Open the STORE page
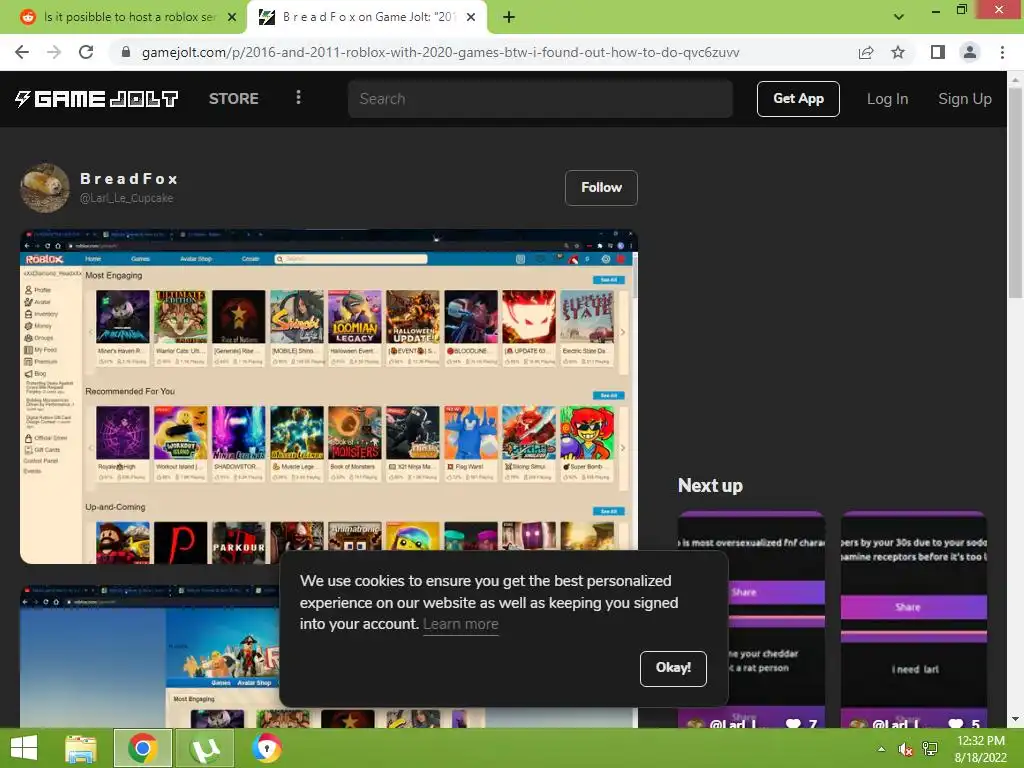The image size is (1024, 768). coord(234,99)
